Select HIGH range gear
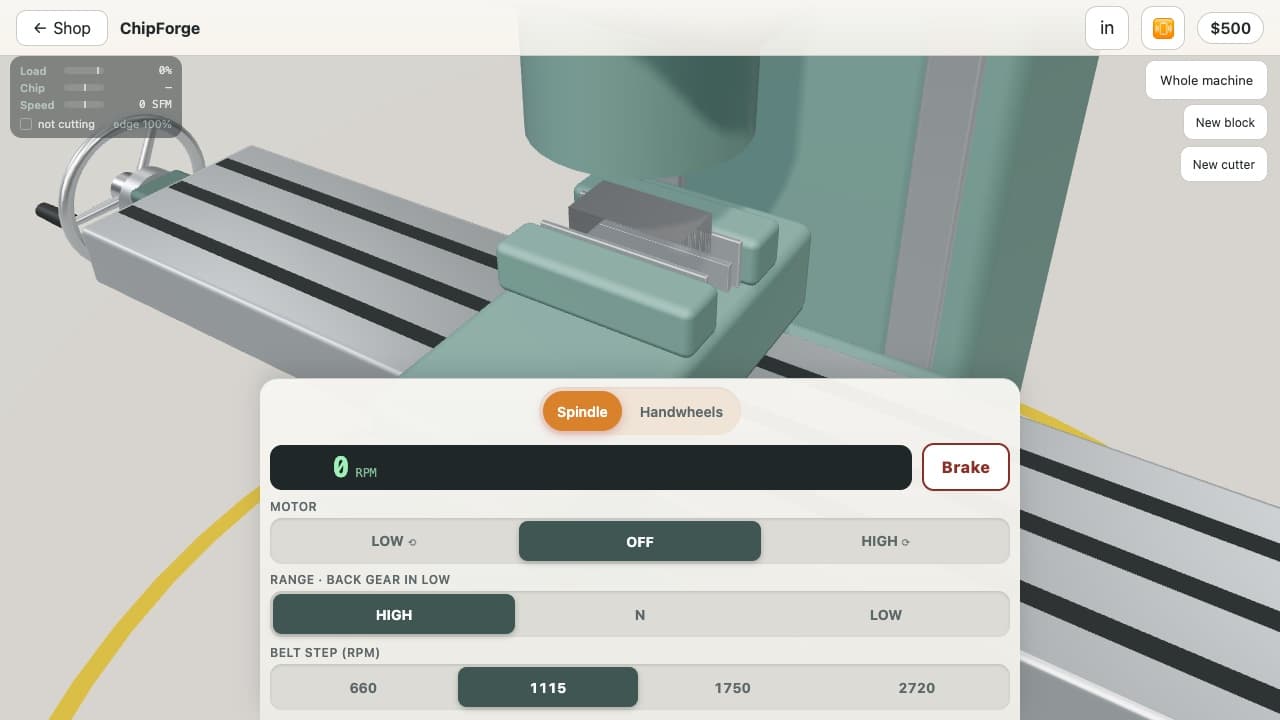 394,614
